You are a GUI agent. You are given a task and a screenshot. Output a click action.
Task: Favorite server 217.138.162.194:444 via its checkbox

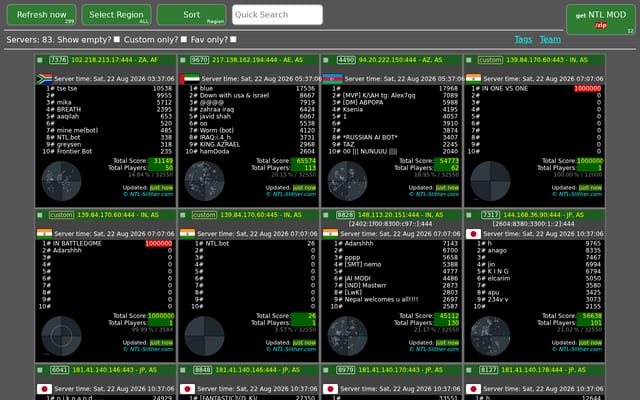182,60
